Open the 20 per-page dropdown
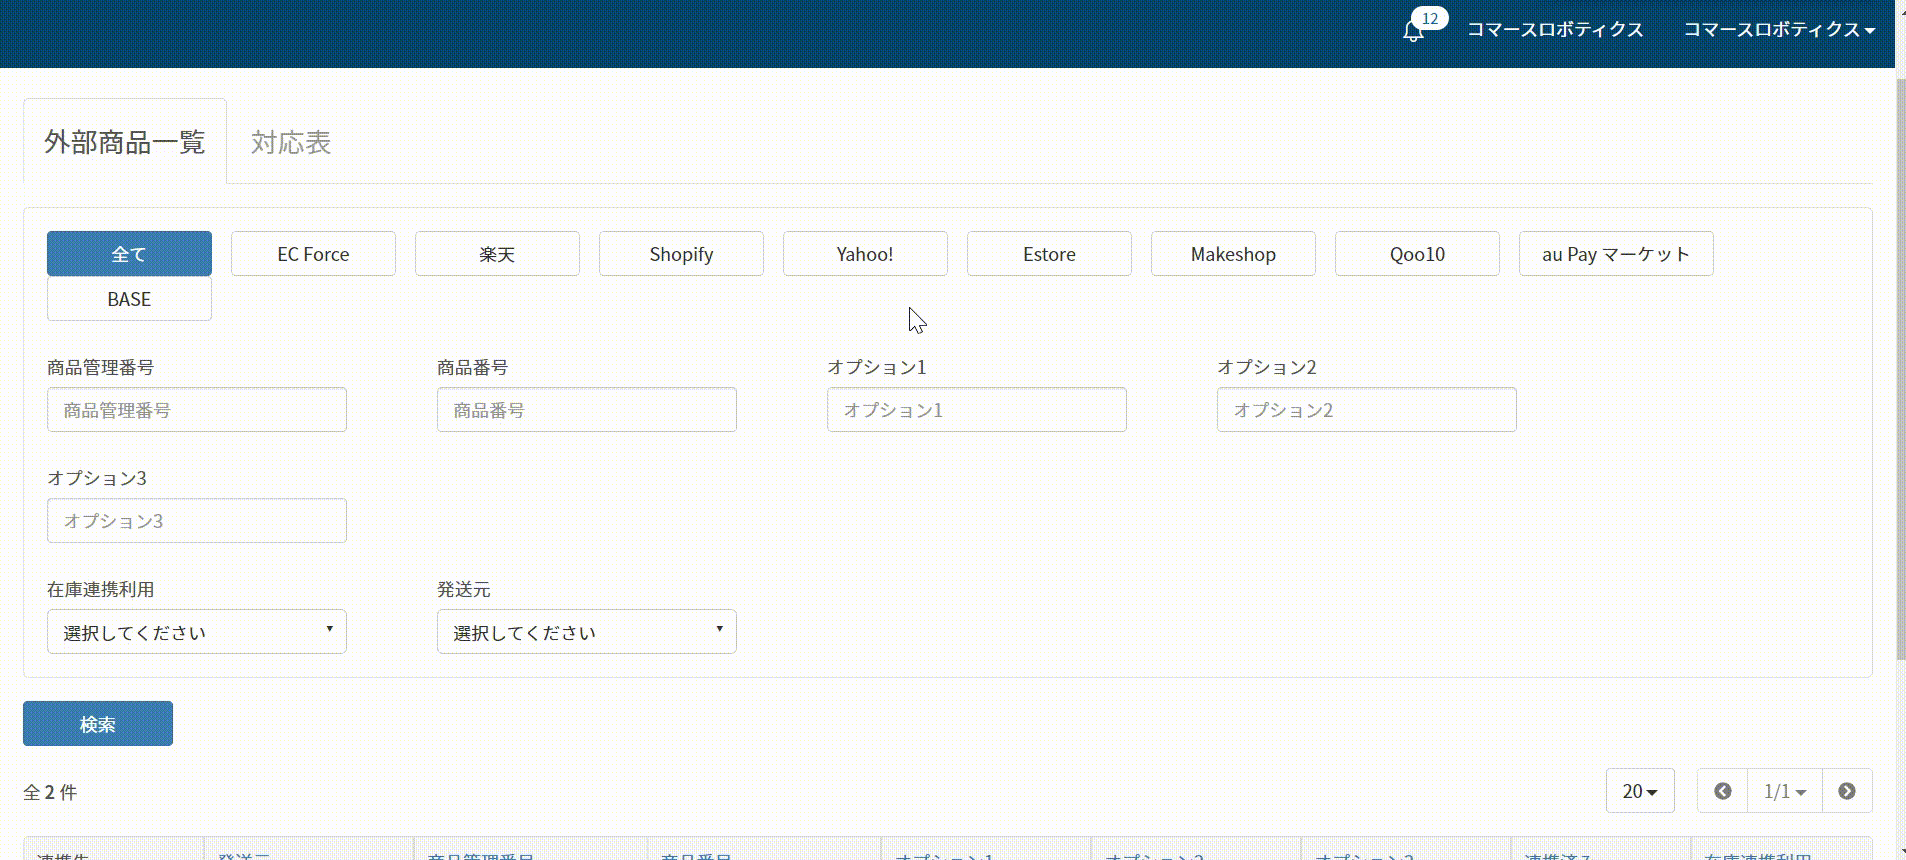 pyautogui.click(x=1640, y=791)
